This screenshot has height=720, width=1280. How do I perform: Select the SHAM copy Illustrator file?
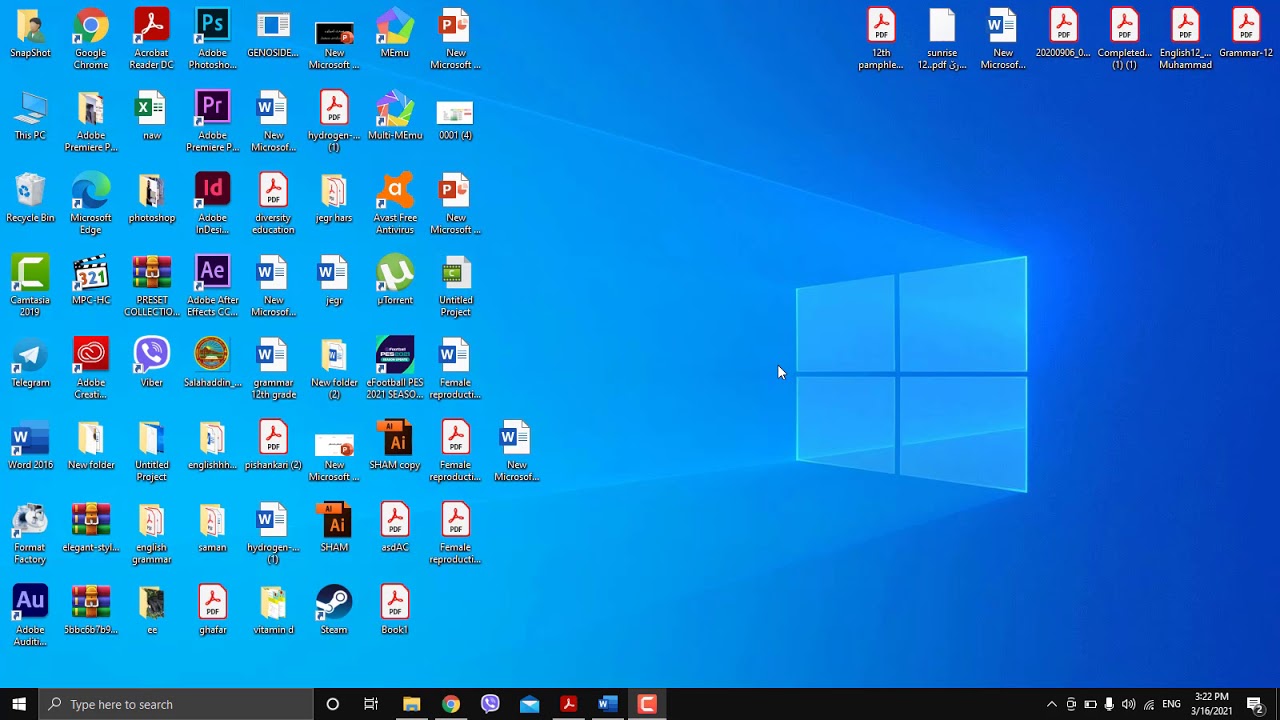point(395,445)
